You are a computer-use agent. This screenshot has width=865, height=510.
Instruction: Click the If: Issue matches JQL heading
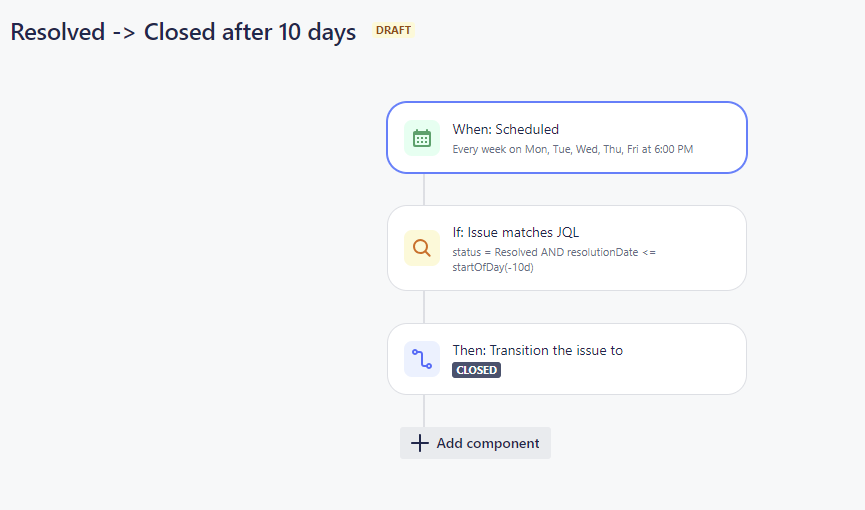(516, 232)
